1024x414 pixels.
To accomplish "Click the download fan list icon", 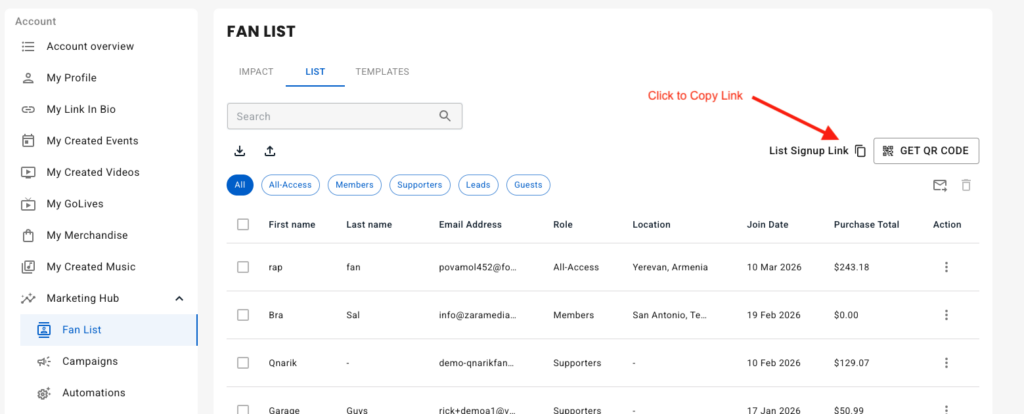I will point(240,151).
